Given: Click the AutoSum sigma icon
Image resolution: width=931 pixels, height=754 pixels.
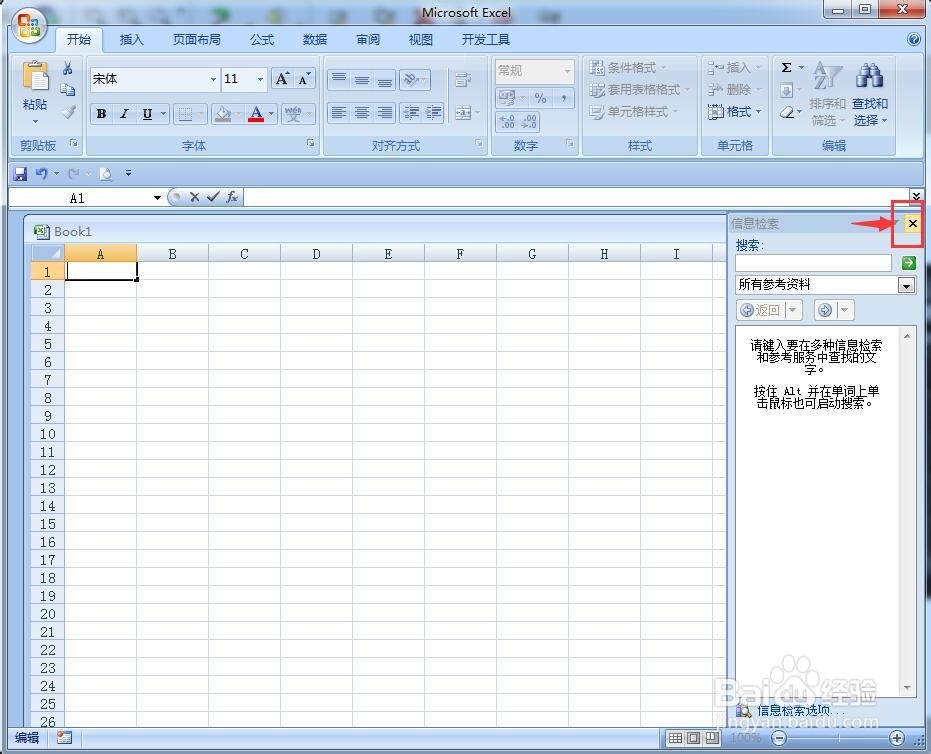Looking at the screenshot, I should (x=787, y=68).
